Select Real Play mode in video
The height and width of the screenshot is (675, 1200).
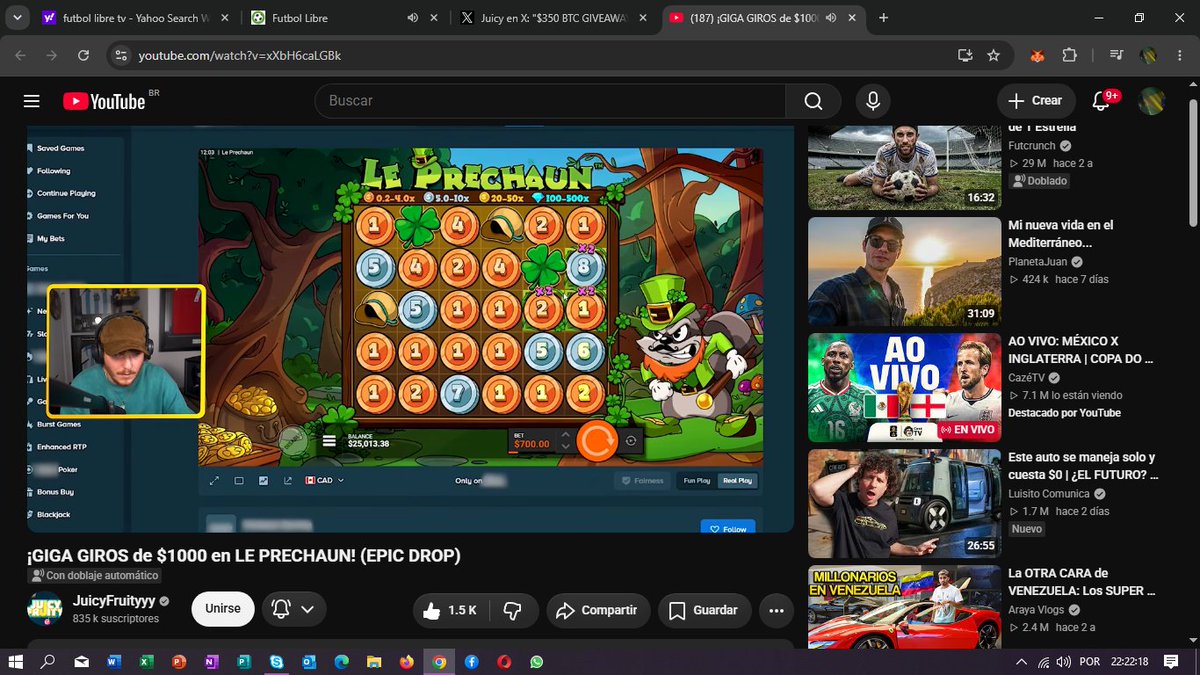click(x=738, y=481)
